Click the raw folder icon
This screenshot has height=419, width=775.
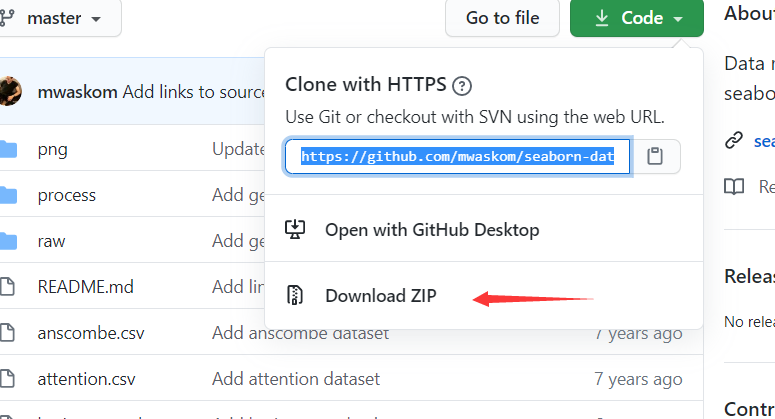pos(8,241)
